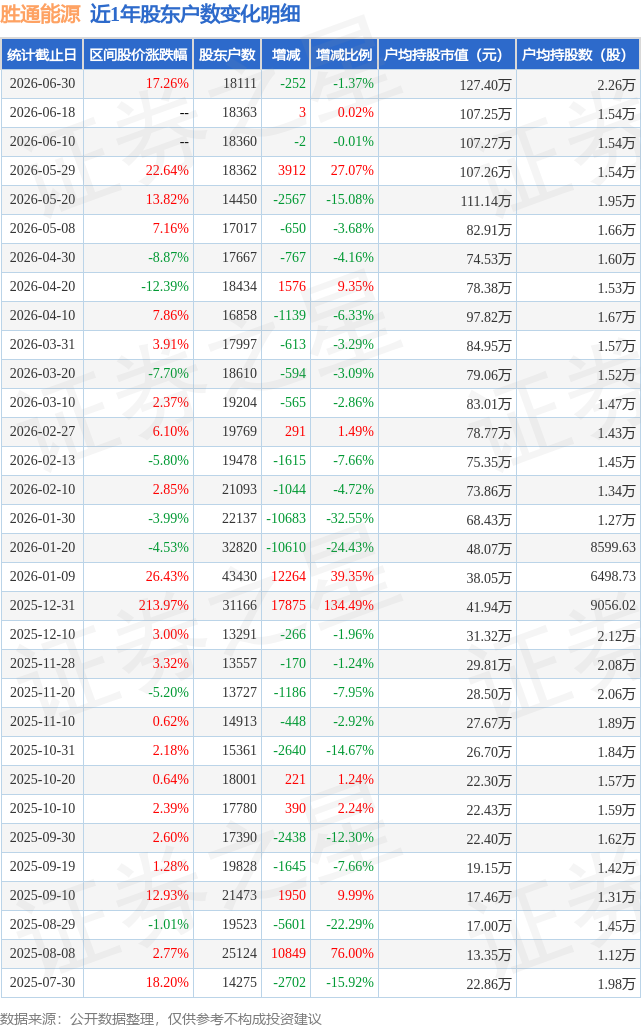Click the 股东户数 column header
The image size is (641, 1028).
[227, 55]
